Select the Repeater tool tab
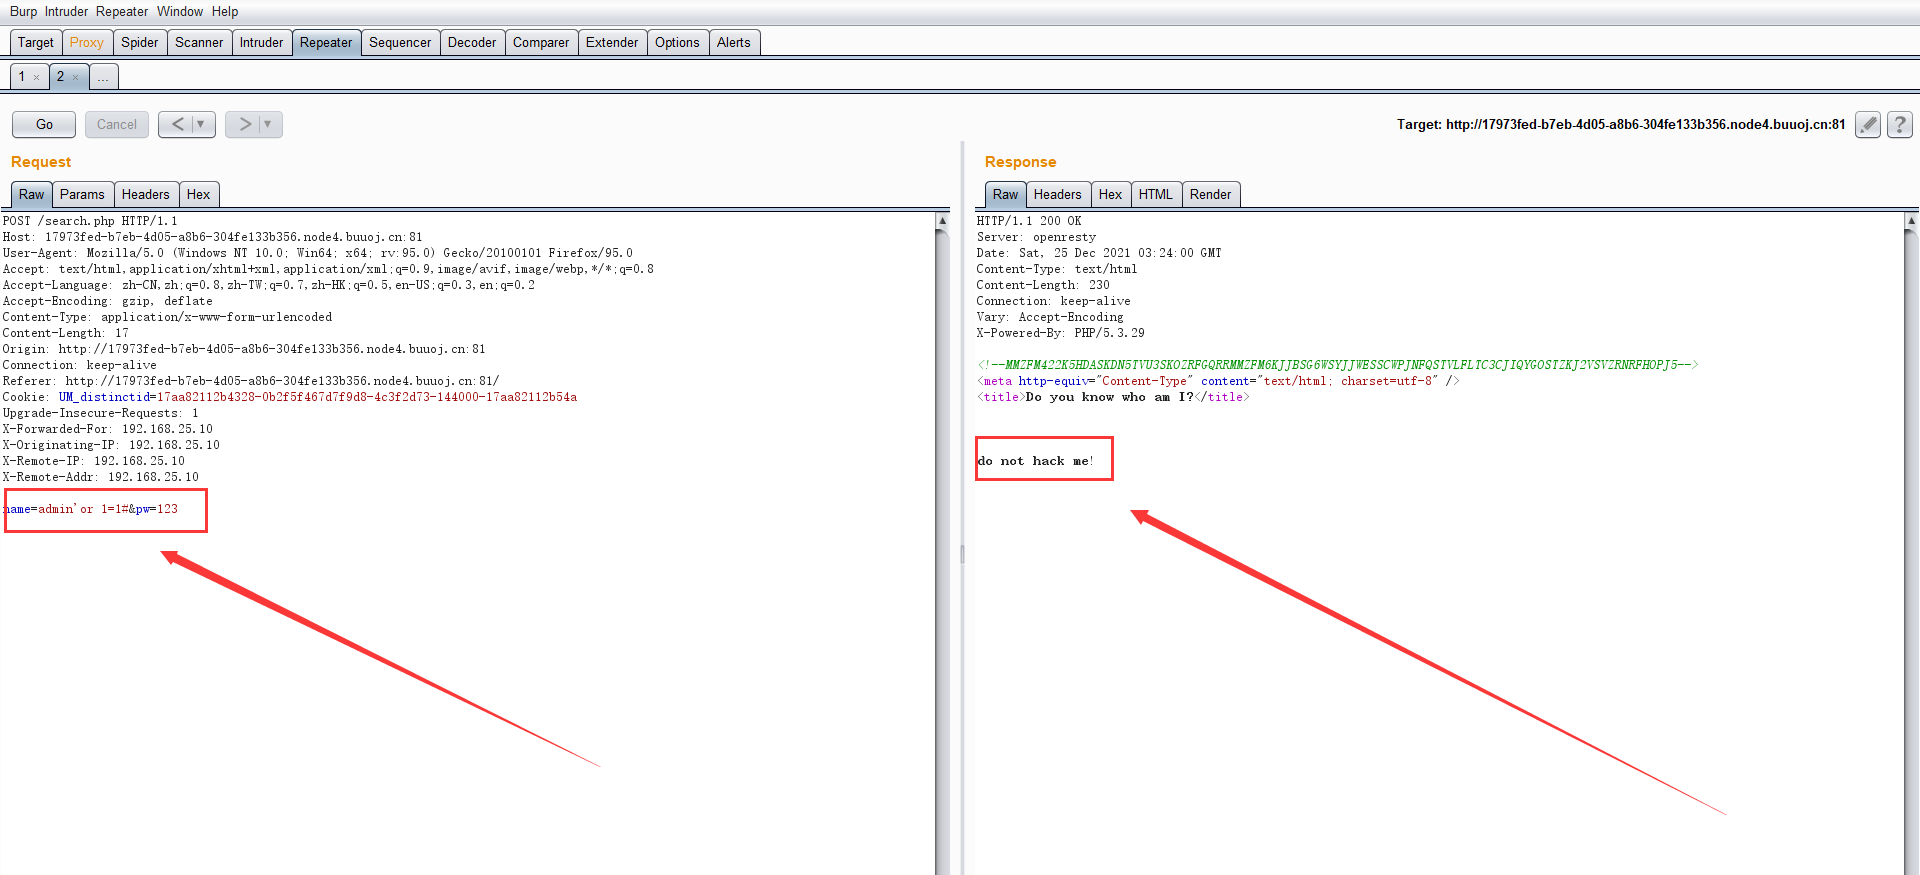The height and width of the screenshot is (875, 1920). [x=326, y=42]
